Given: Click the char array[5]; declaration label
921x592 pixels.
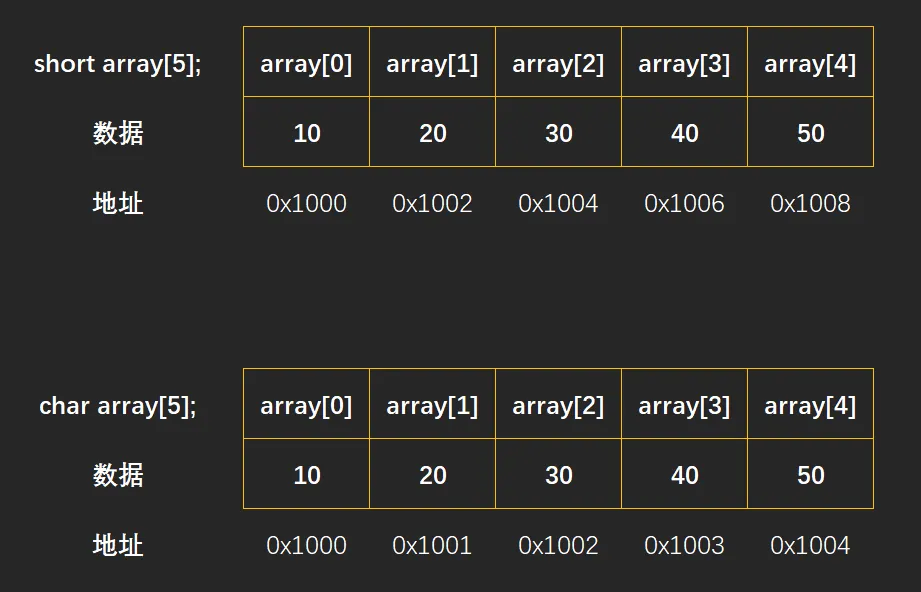Looking at the screenshot, I should pyautogui.click(x=117, y=406).
